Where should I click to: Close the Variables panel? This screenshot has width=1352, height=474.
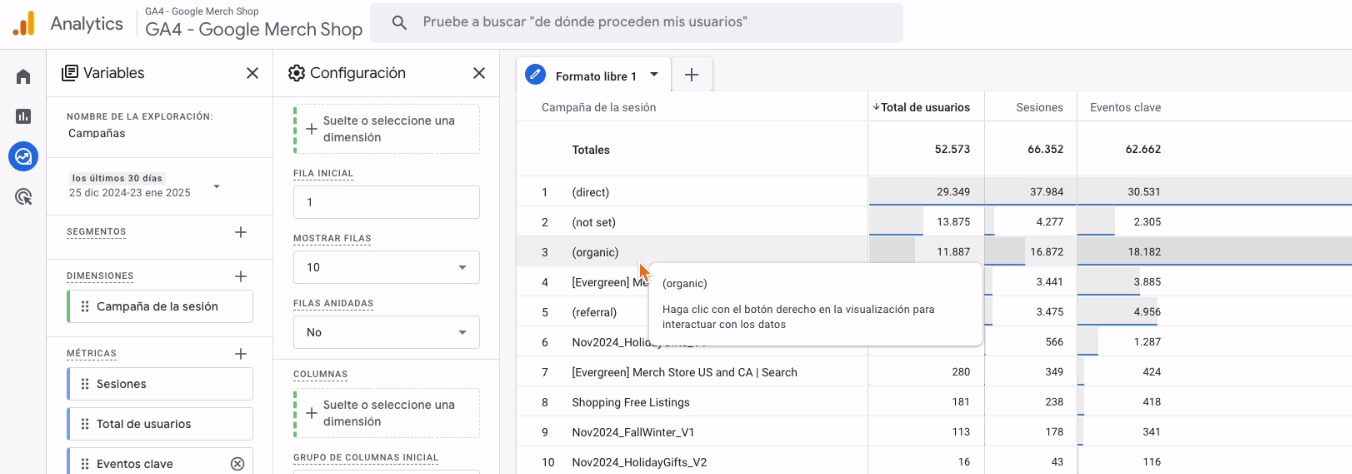click(x=252, y=73)
